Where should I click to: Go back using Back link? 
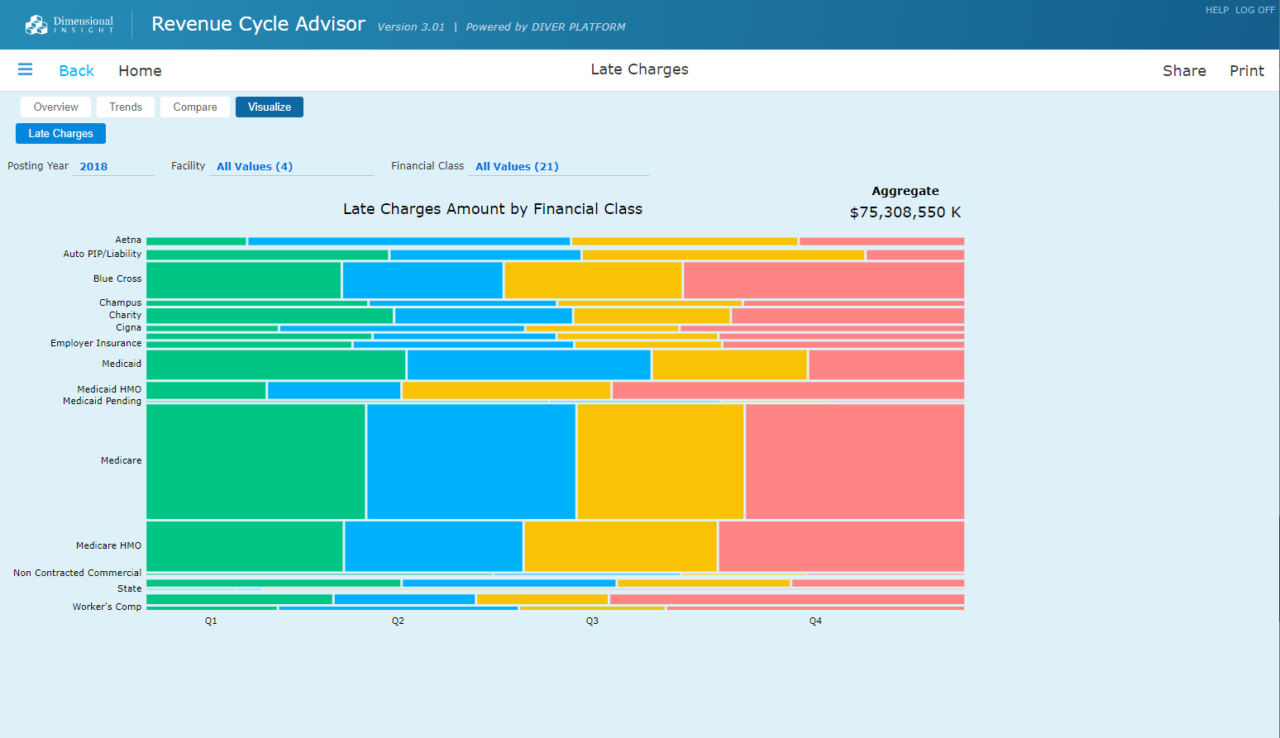(76, 71)
